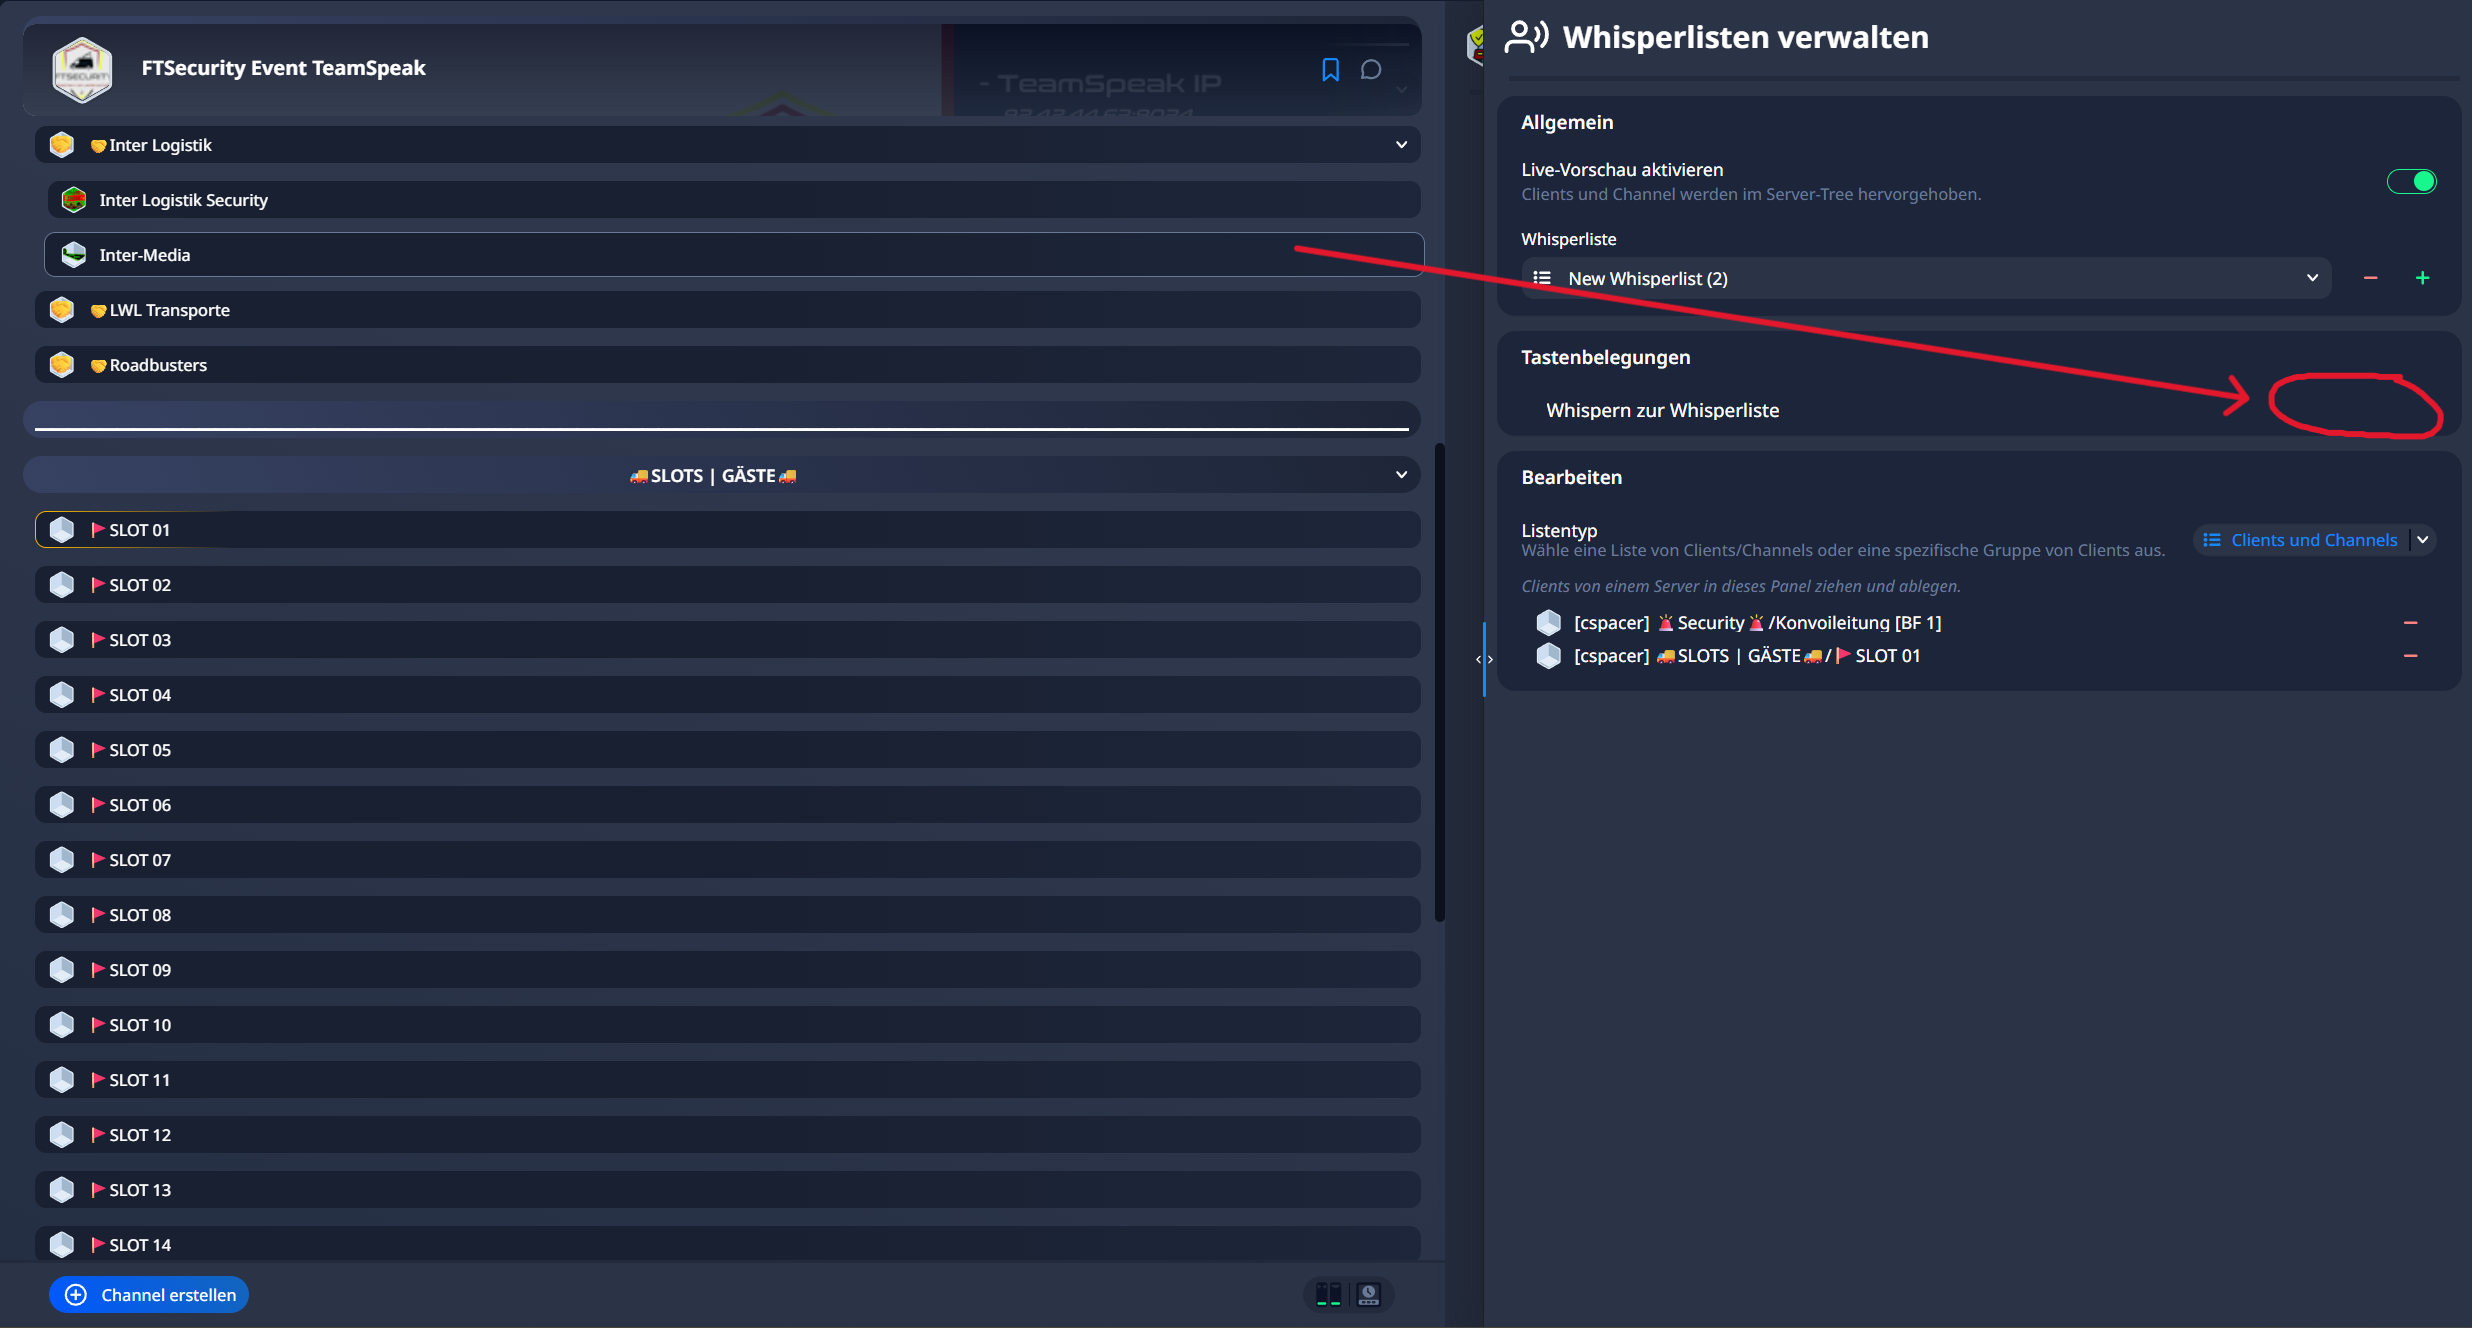Collapse the Inter Logistik channel

click(x=1401, y=145)
